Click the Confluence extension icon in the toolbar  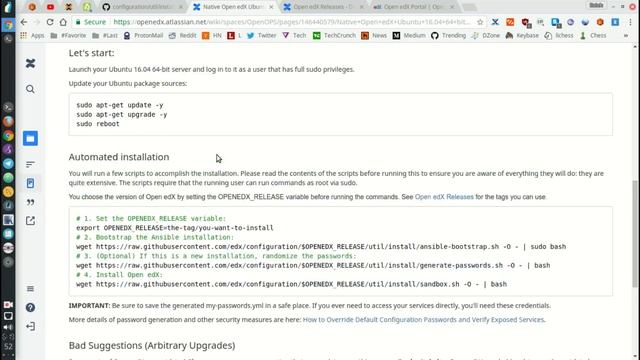pyautogui.click(x=495, y=22)
